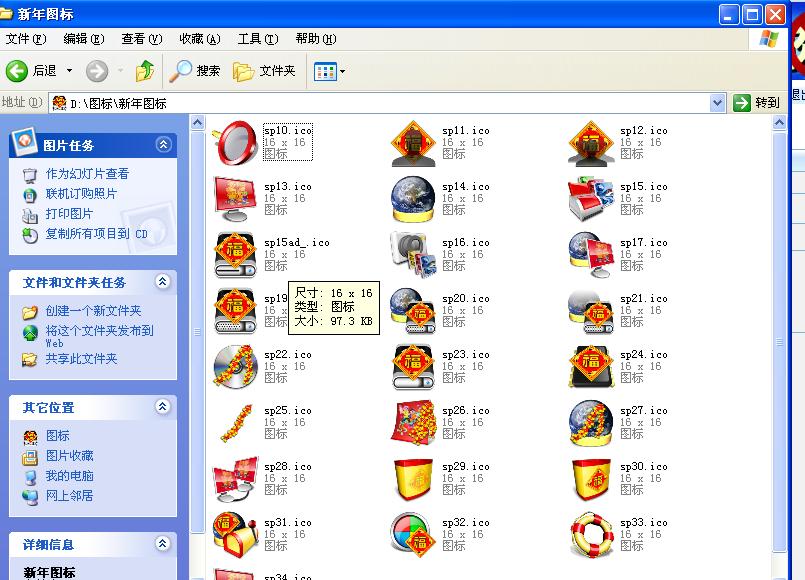Click the sp22.ico file name
The image size is (805, 580).
point(288,355)
